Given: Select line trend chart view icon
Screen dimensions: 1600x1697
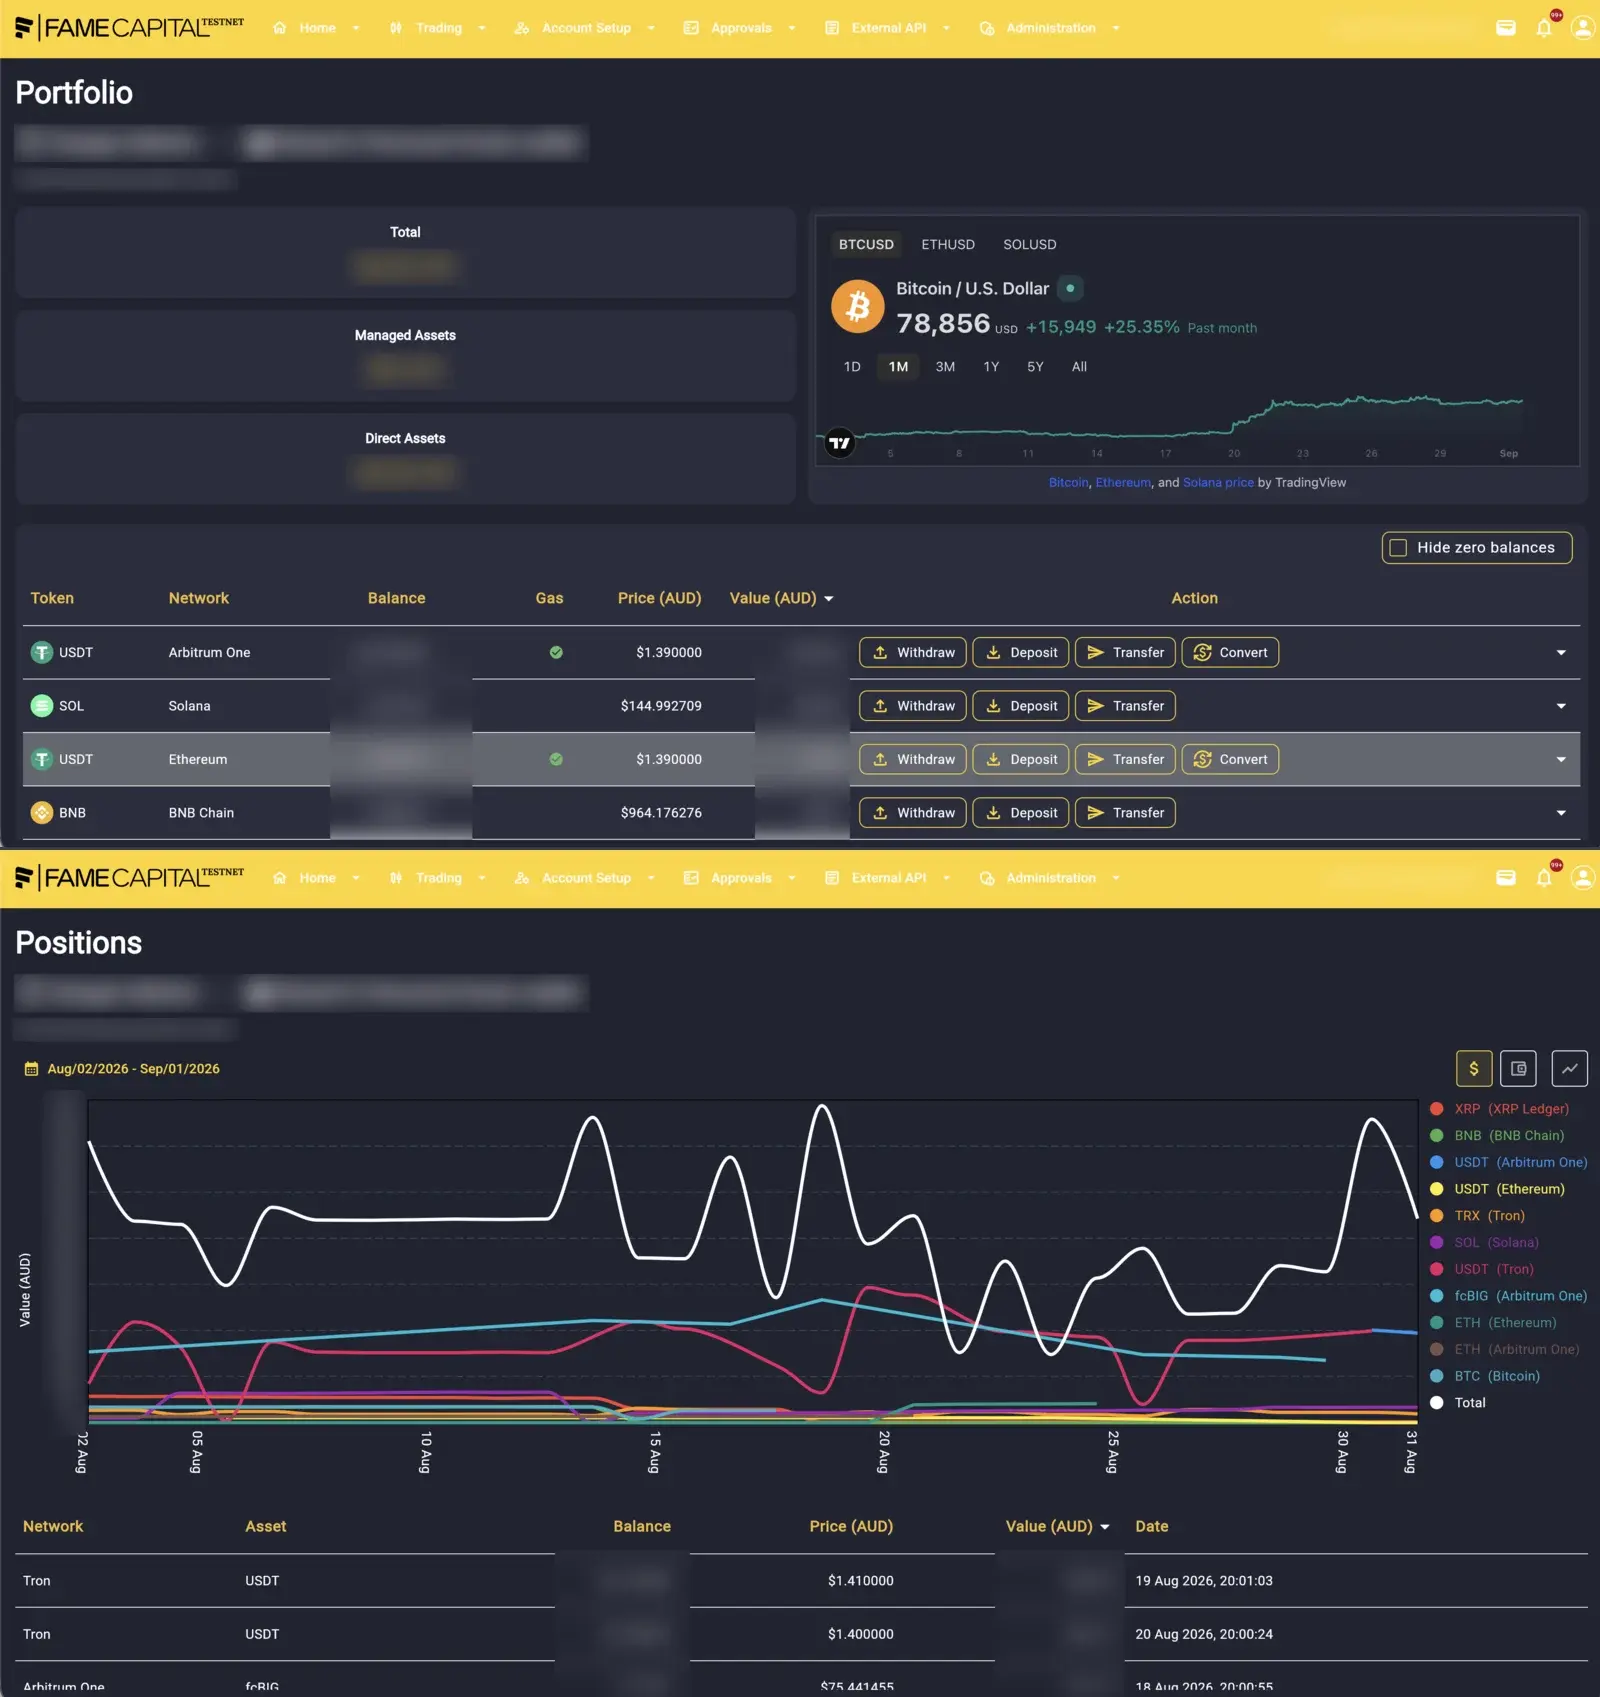Looking at the screenshot, I should tap(1570, 1068).
